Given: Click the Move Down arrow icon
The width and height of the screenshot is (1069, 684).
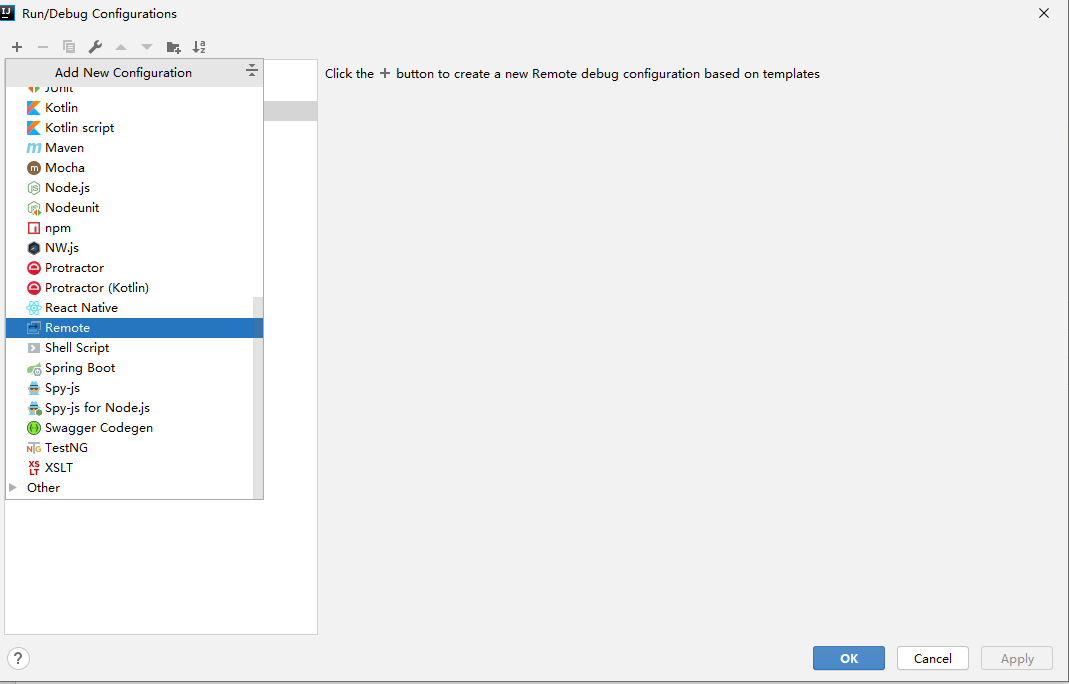Looking at the screenshot, I should (147, 47).
